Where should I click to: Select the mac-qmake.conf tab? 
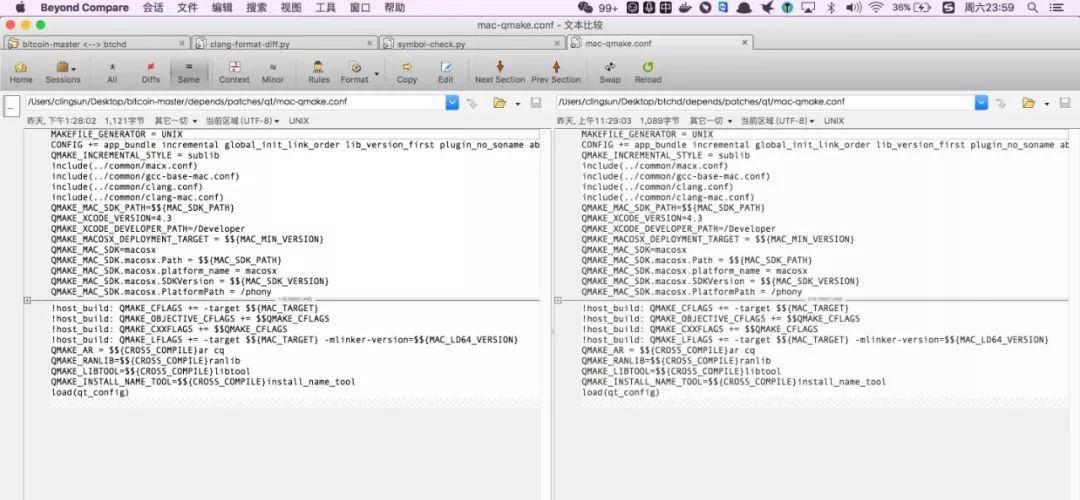tap(659, 43)
